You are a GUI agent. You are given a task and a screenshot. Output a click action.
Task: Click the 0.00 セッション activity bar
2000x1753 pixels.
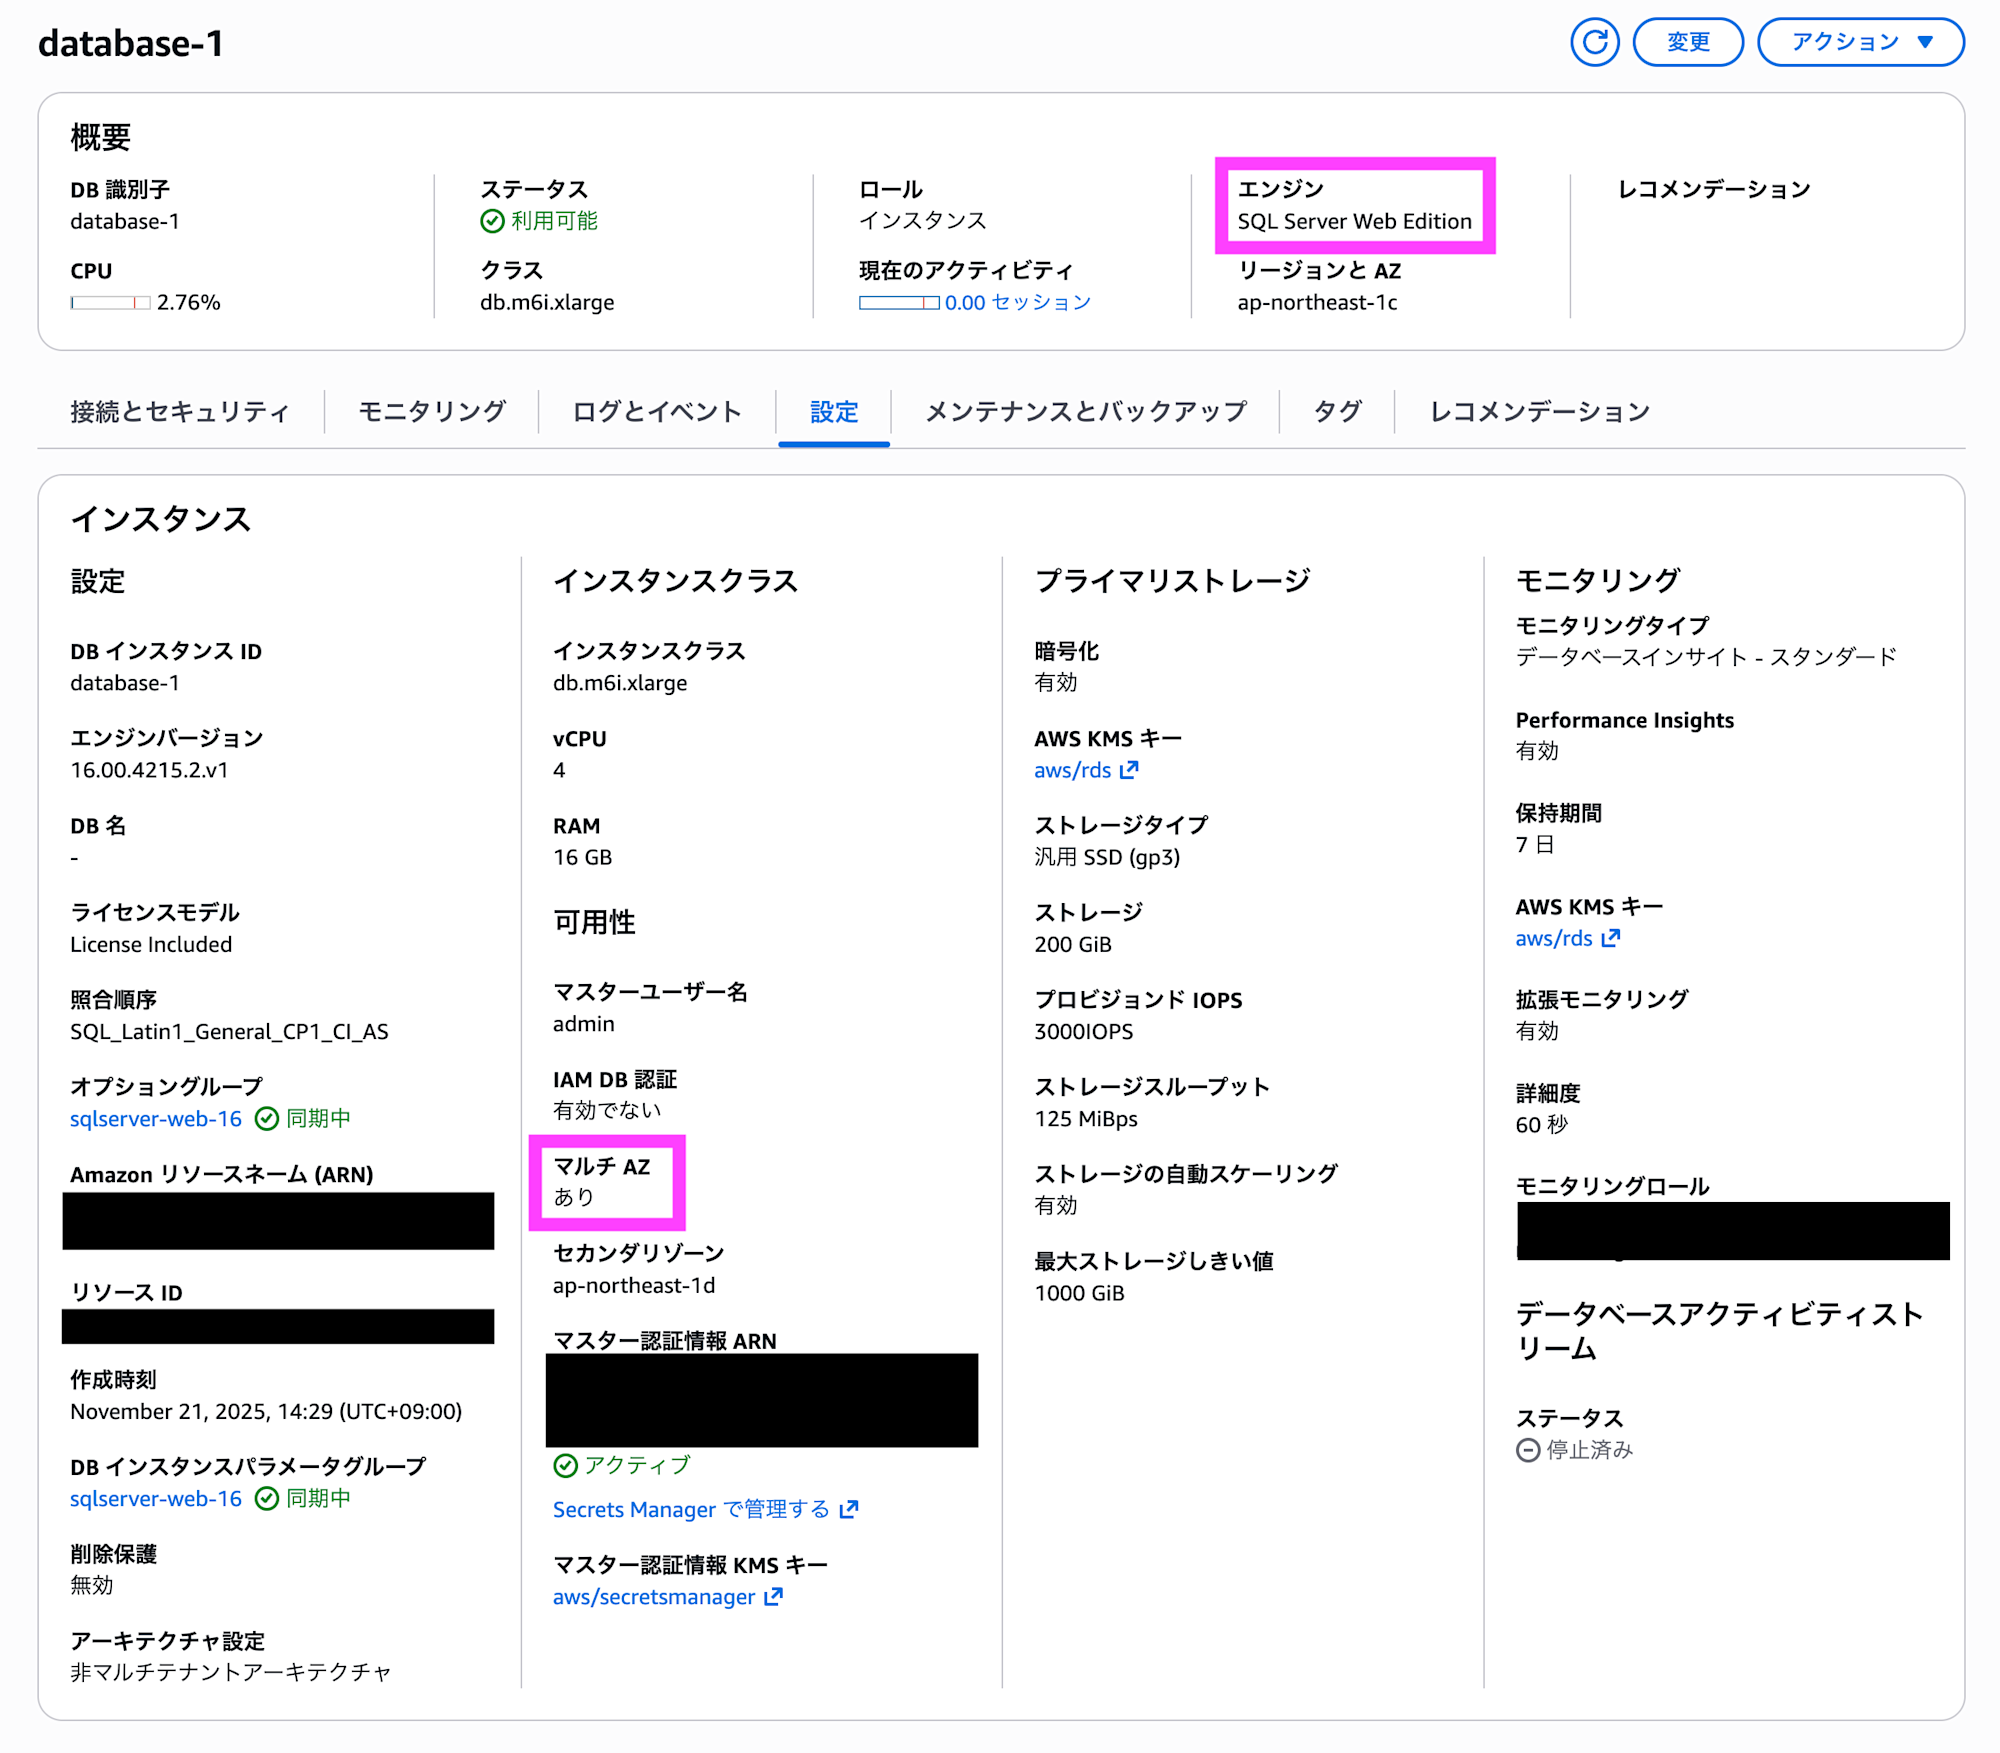[x=898, y=301]
